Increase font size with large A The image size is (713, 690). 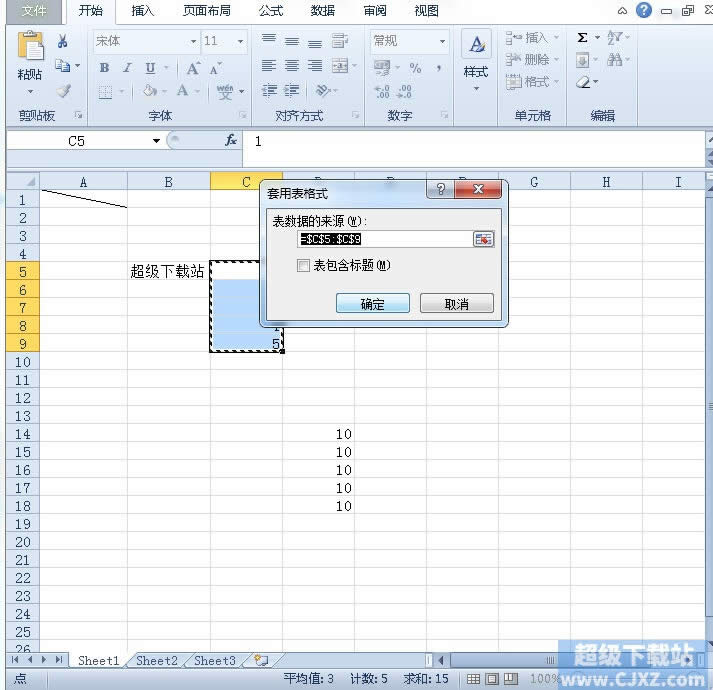[x=193, y=69]
